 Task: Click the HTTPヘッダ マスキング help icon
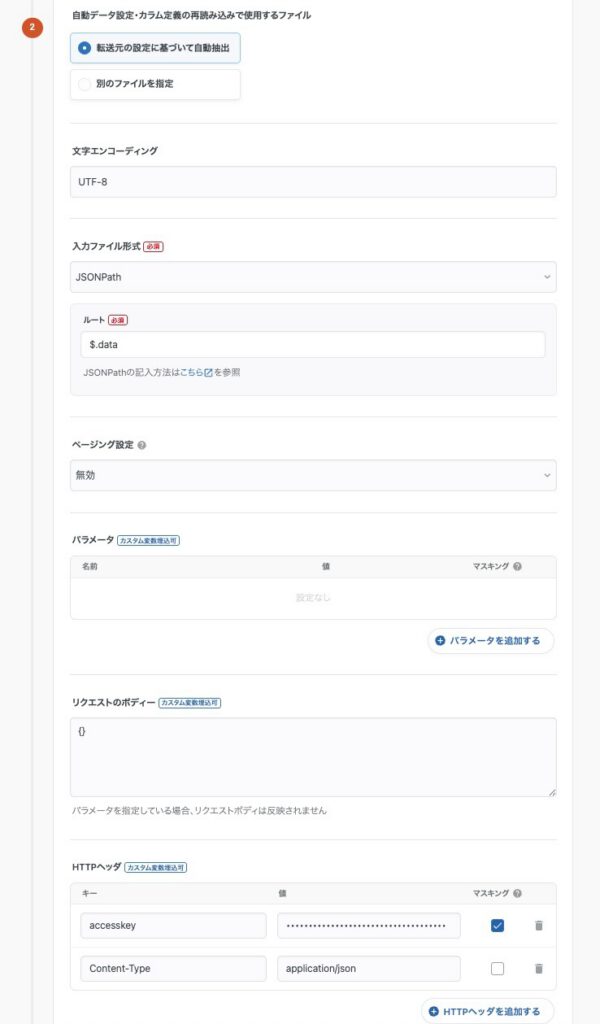point(517,893)
